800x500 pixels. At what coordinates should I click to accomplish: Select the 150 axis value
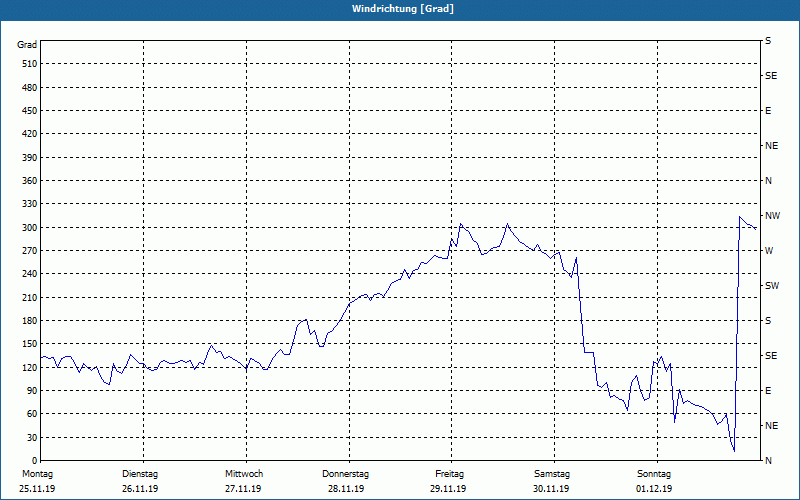click(x=30, y=343)
